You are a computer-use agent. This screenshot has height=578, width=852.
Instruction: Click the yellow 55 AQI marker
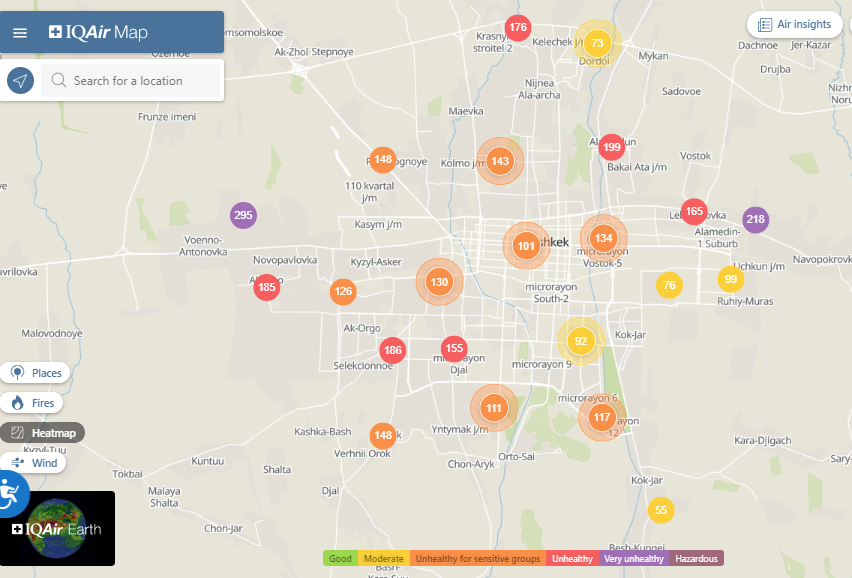[660, 510]
